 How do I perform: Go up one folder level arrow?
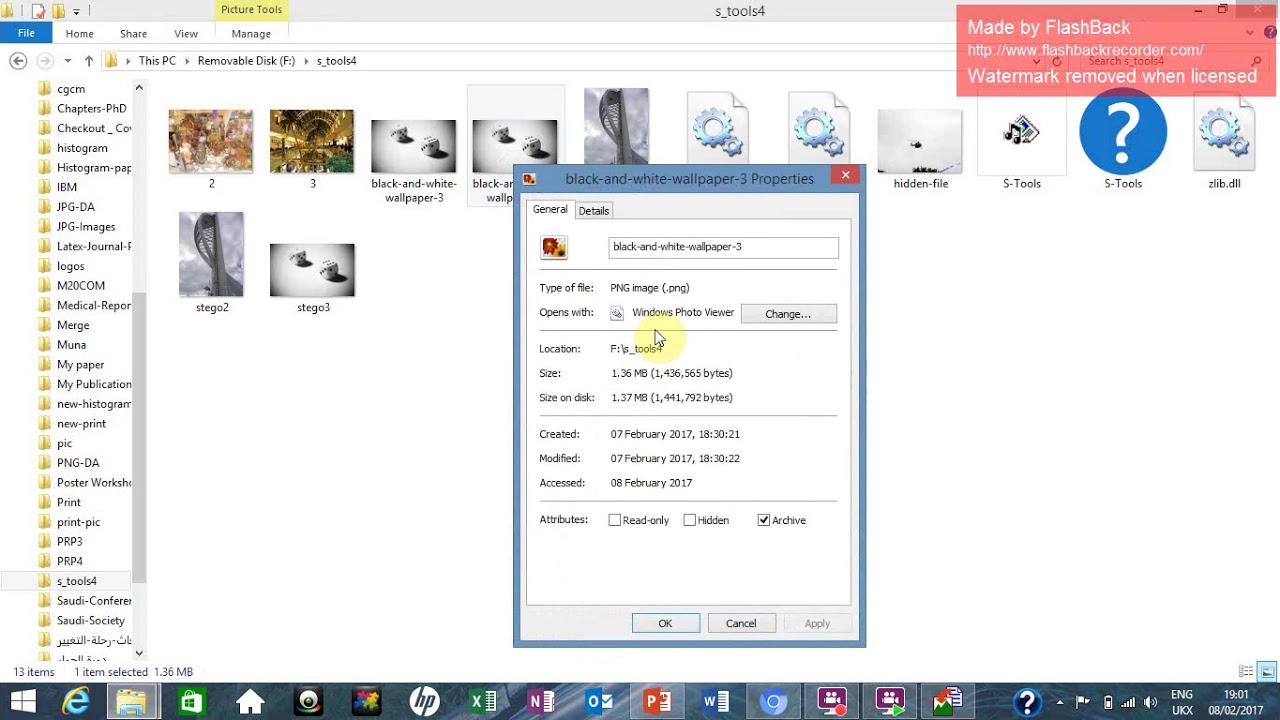point(88,61)
